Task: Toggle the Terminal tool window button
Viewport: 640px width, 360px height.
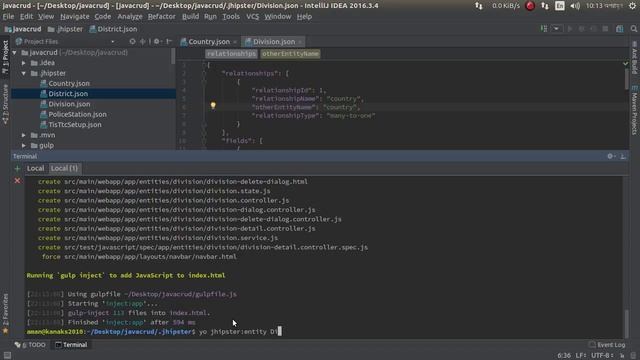Action: point(71,345)
